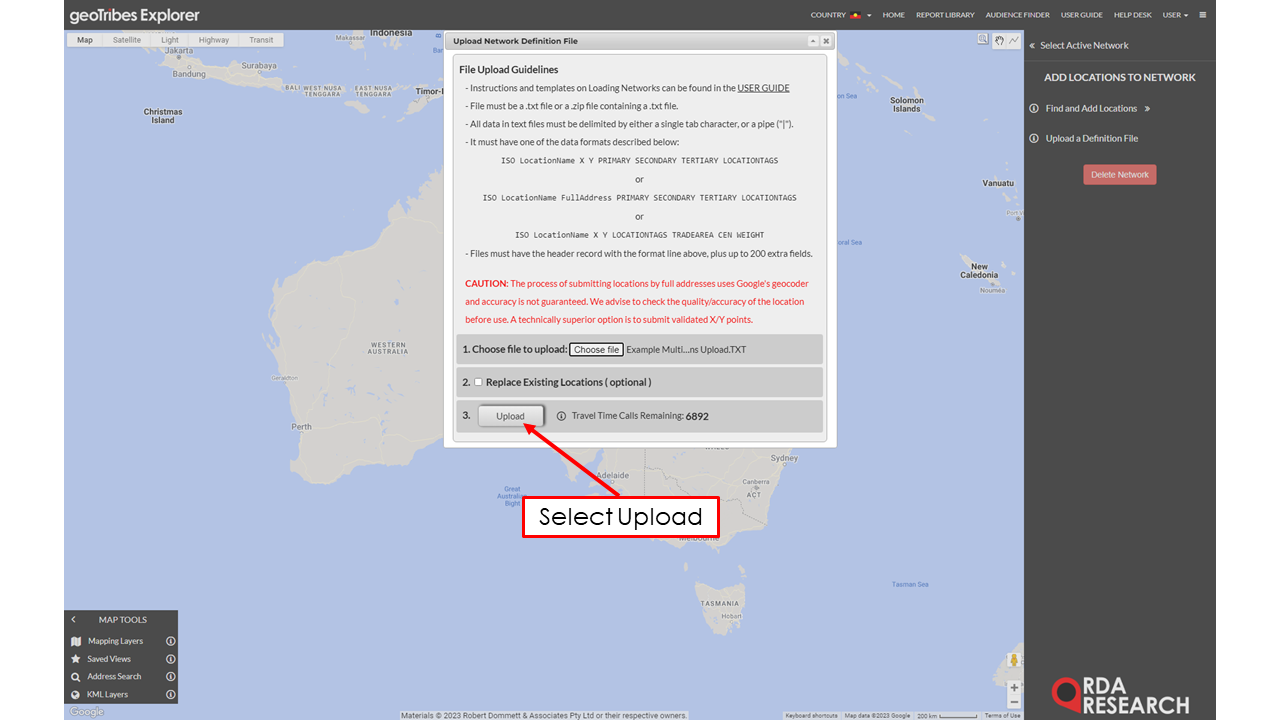Image resolution: width=1280 pixels, height=720 pixels.
Task: Zoom out the map with minus button
Action: pos(1014,702)
